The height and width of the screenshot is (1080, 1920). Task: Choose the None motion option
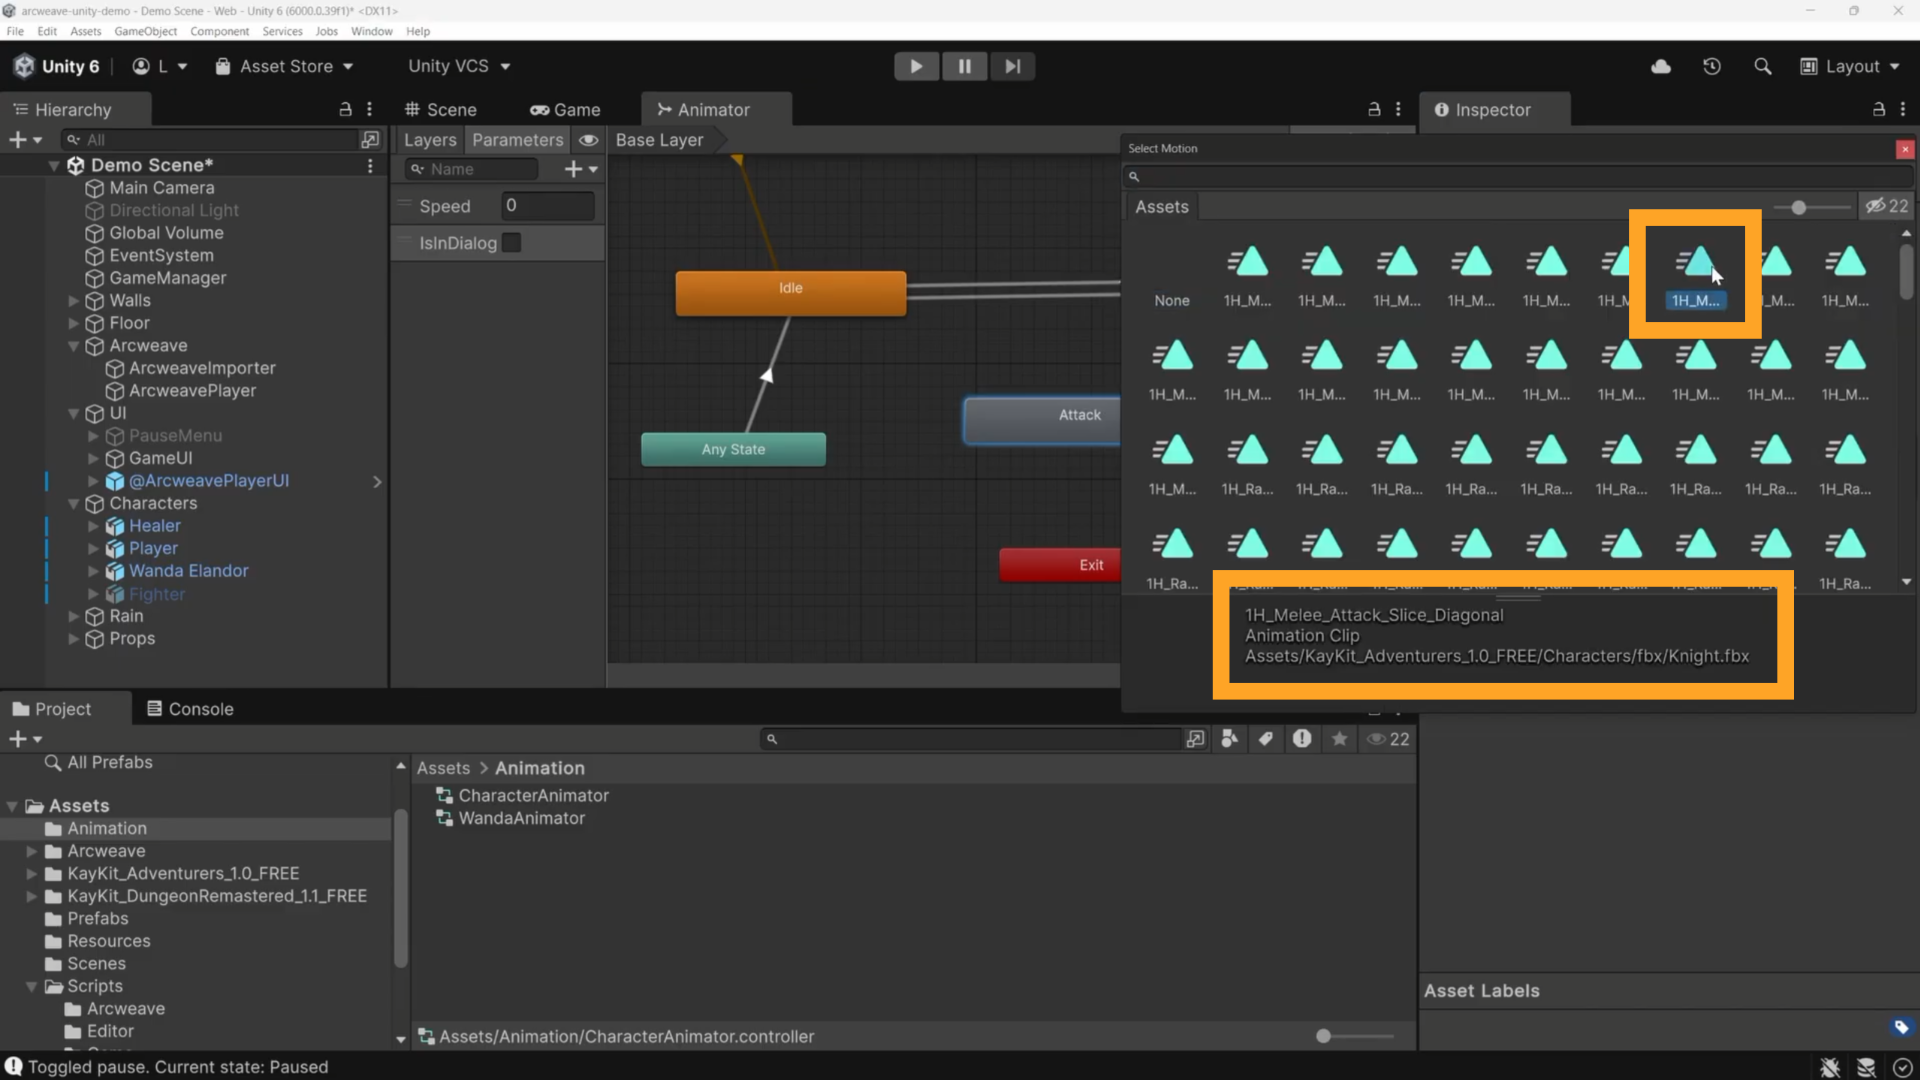point(1171,300)
